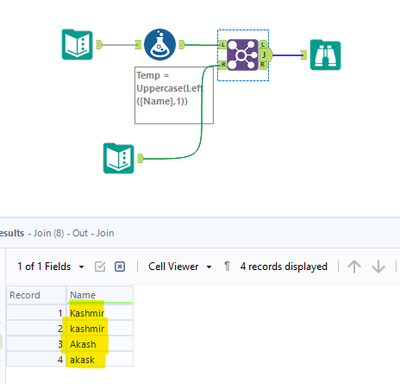Viewport: 400px width, 384px height.
Task: Click the Join tool's J output anchor
Action: pos(265,55)
